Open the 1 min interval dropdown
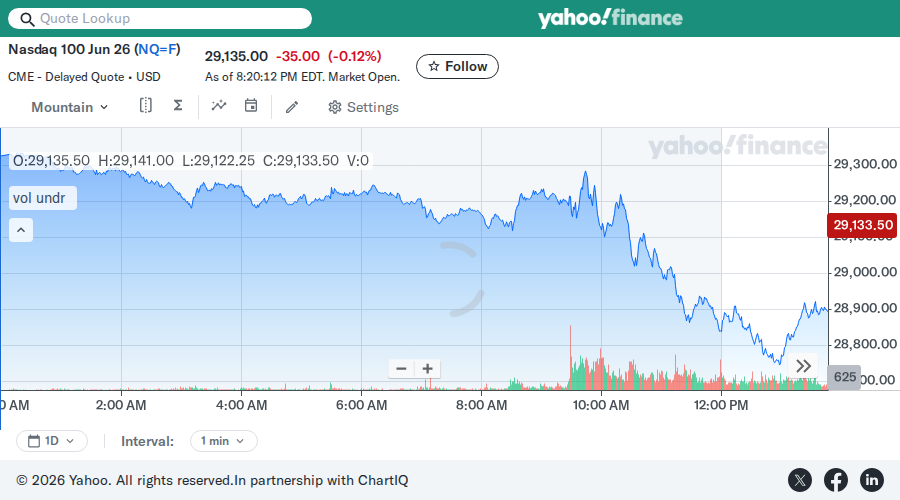Image resolution: width=900 pixels, height=500 pixels. coord(223,441)
